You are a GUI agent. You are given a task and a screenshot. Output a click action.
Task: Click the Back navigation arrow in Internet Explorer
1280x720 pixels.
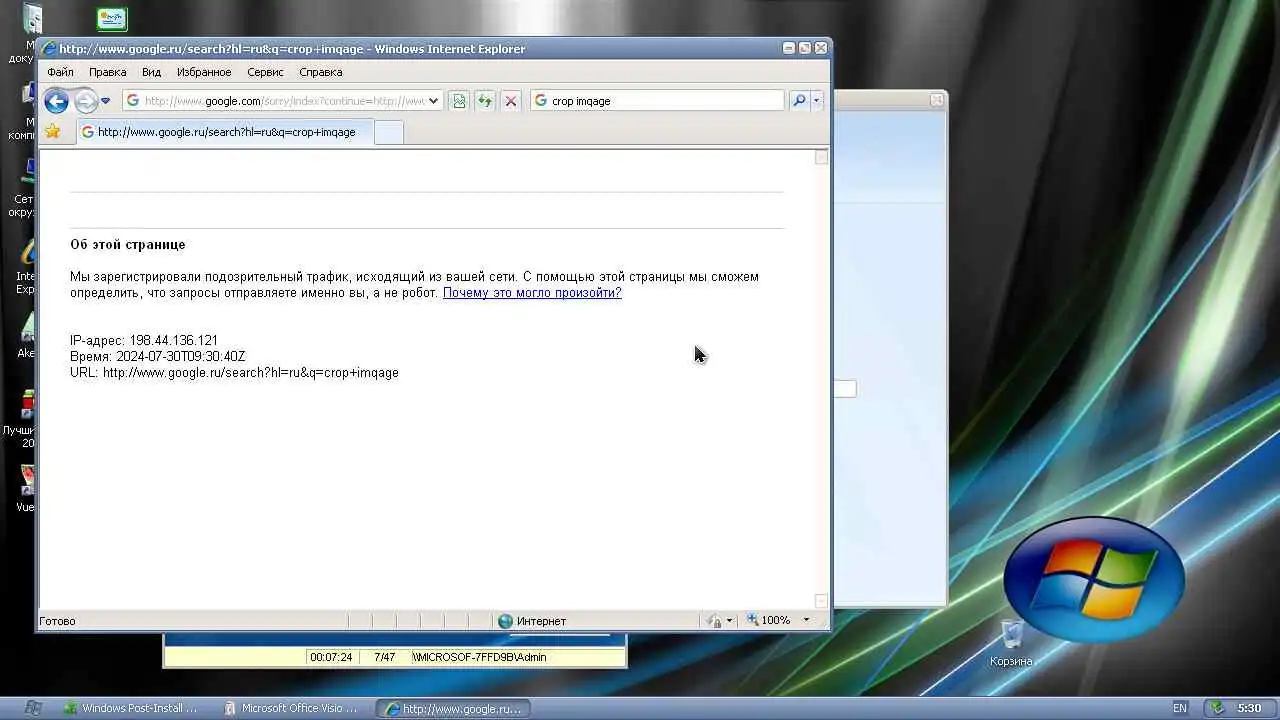(x=56, y=101)
